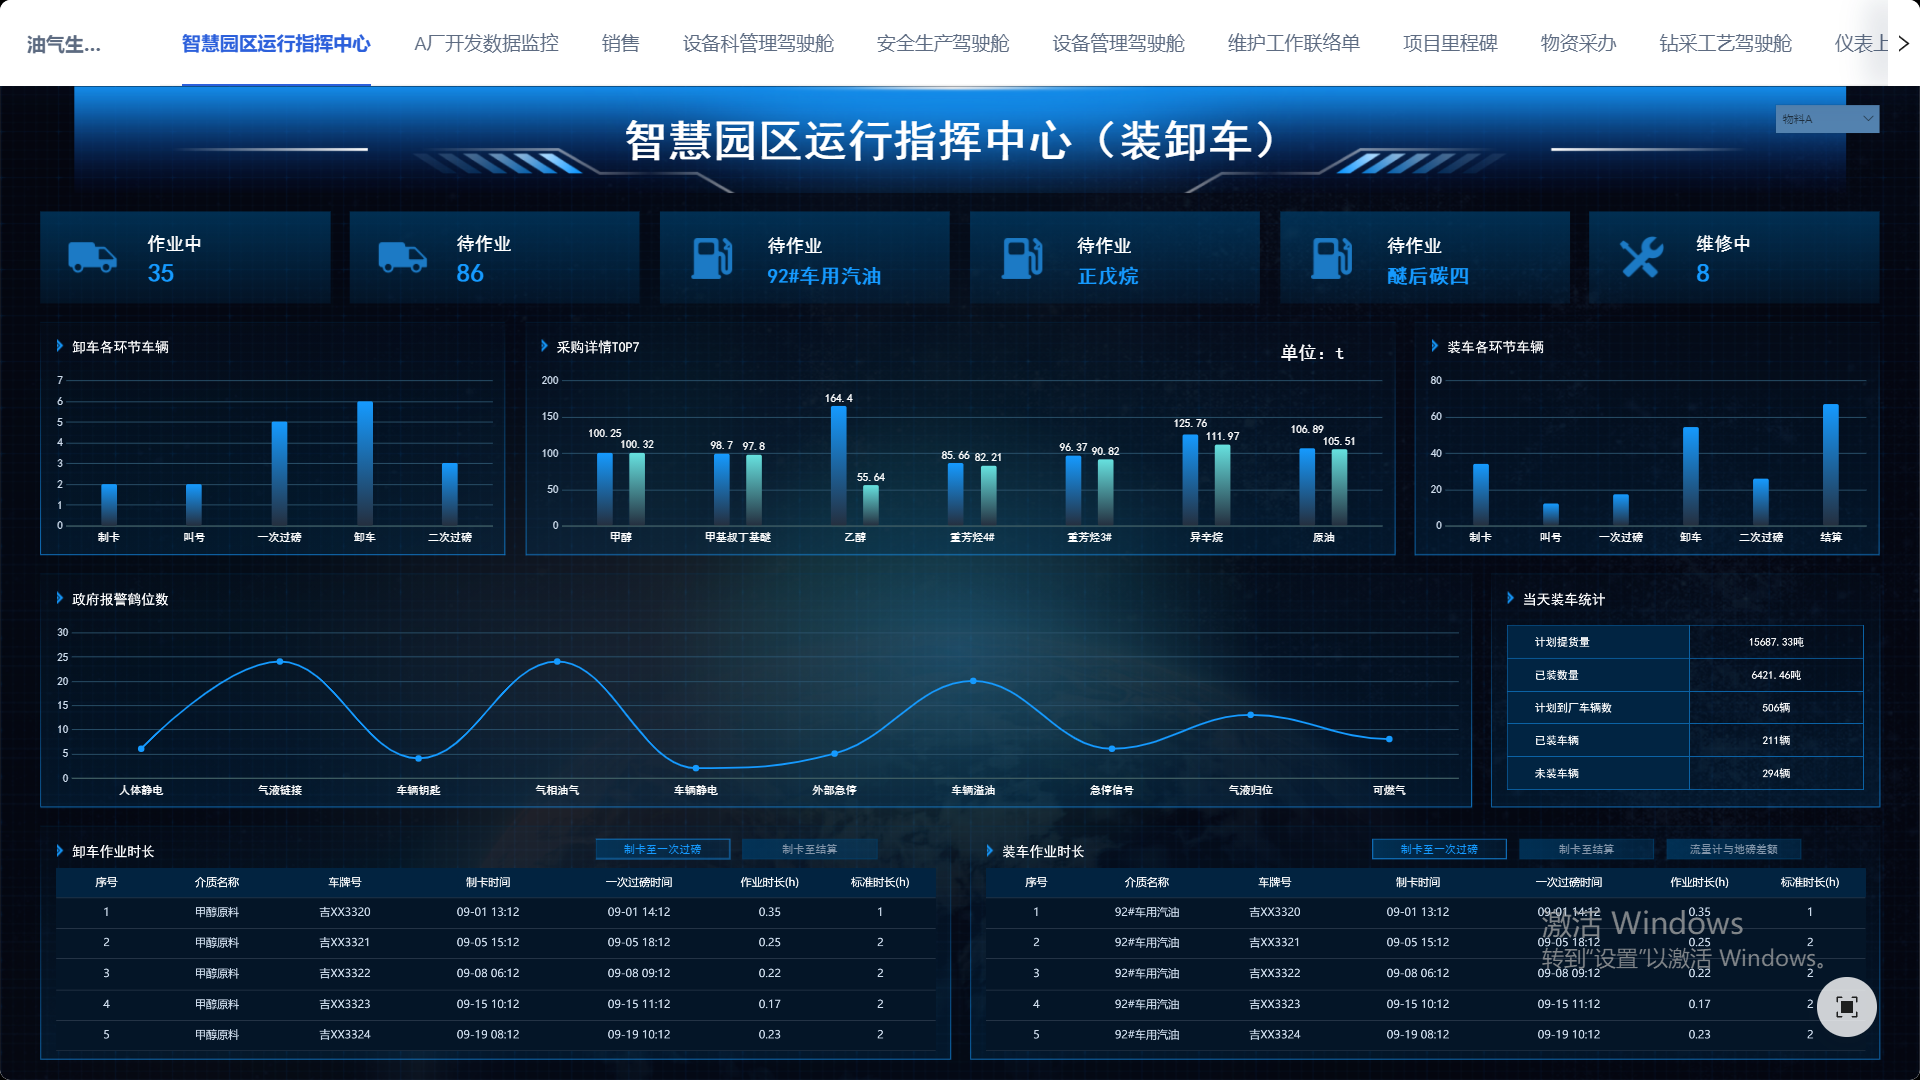1920x1080 pixels.
Task: Enable 制卡至一次过磅 in 装车作业时长
Action: pos(1440,849)
